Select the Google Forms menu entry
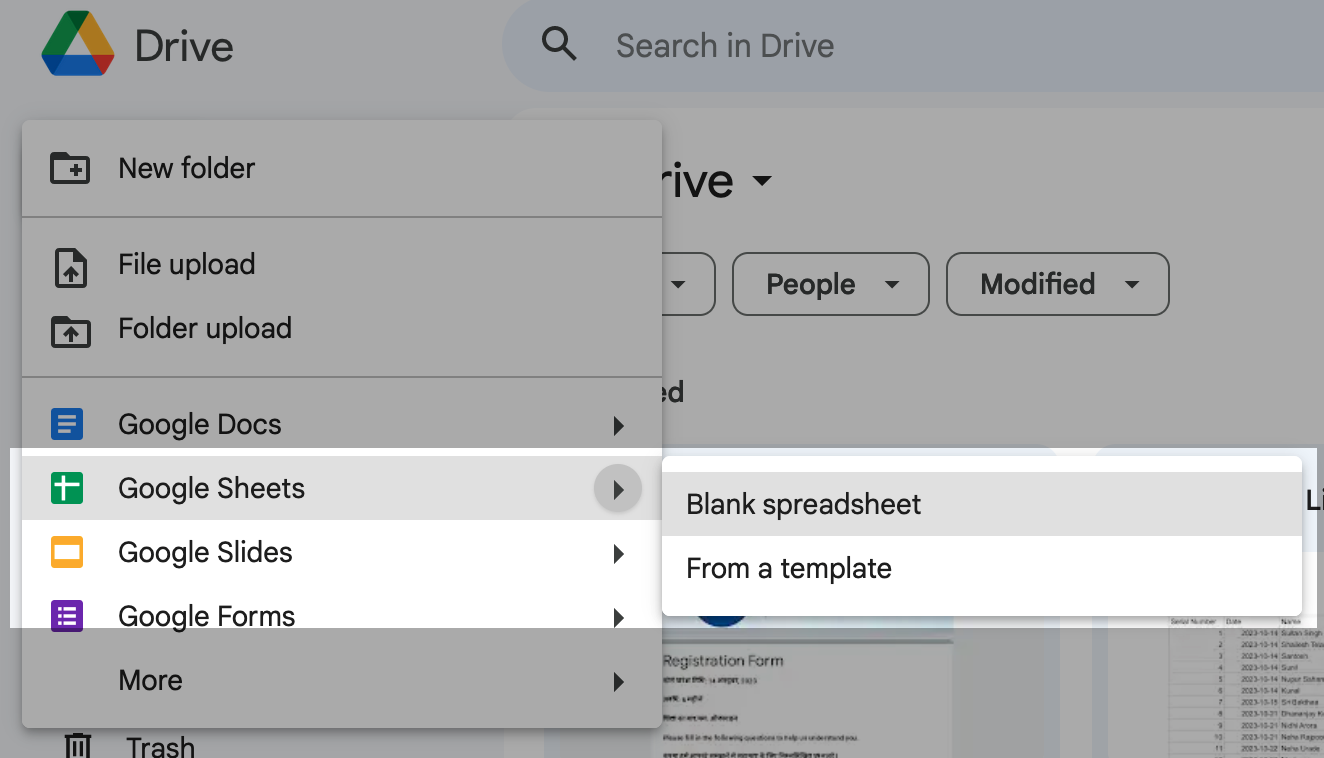 click(x=207, y=616)
